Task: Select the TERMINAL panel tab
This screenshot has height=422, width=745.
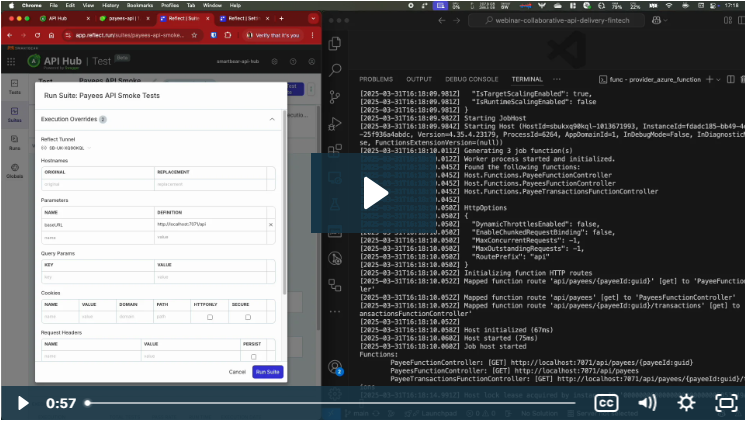Action: tap(527, 79)
